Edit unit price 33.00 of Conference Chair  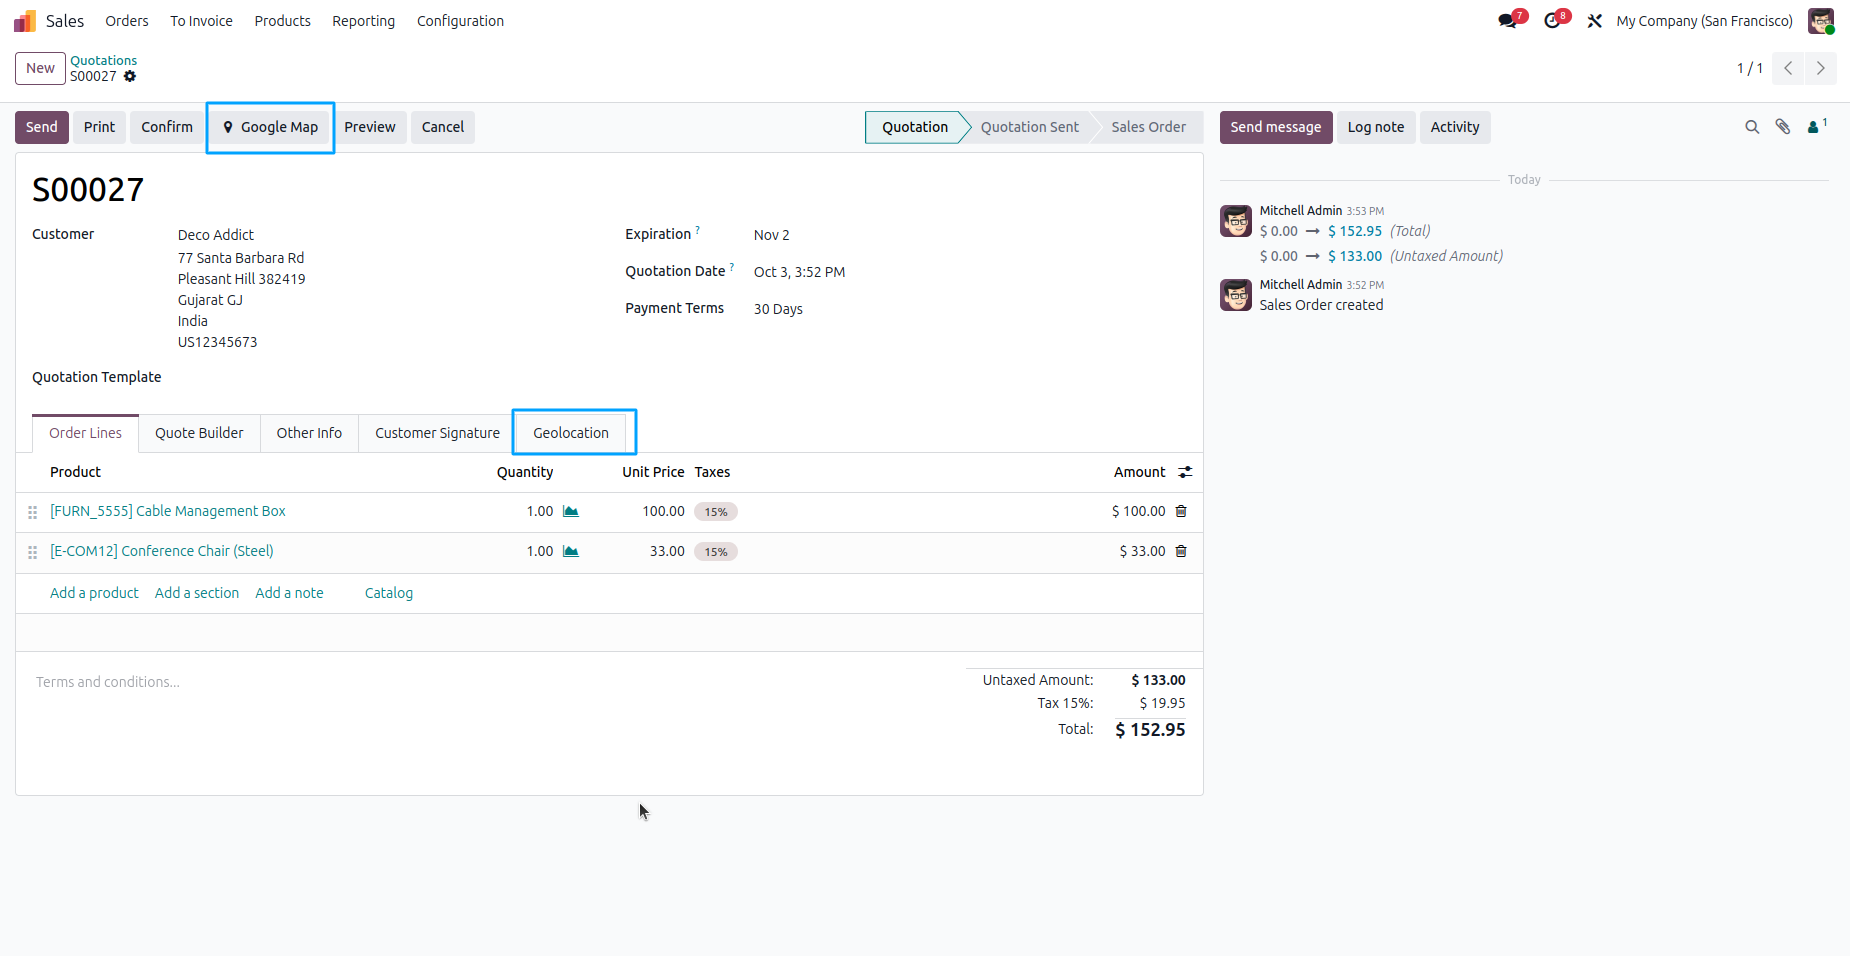tap(667, 551)
